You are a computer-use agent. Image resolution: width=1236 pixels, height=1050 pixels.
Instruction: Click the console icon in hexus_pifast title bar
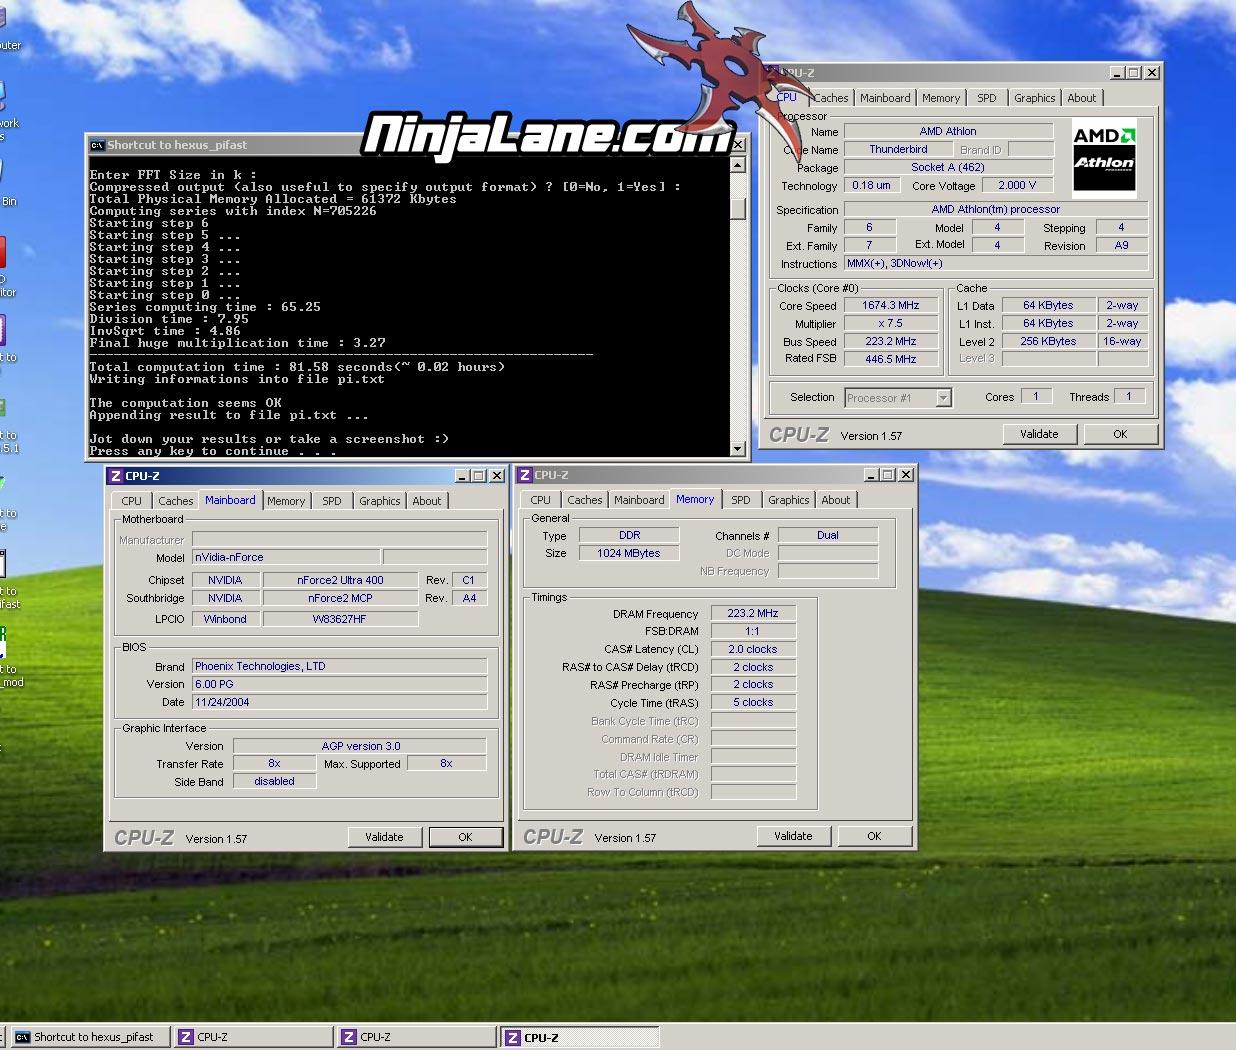(x=97, y=145)
